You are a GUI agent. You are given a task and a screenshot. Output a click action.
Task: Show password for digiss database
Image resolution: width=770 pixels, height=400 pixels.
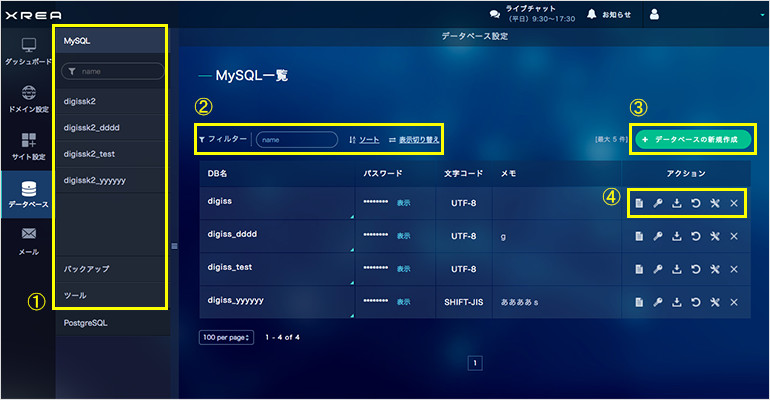403,204
